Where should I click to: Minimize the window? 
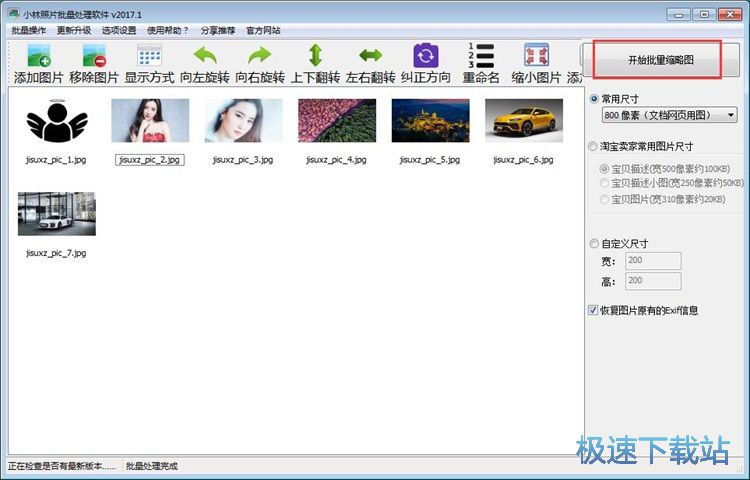tap(679, 14)
